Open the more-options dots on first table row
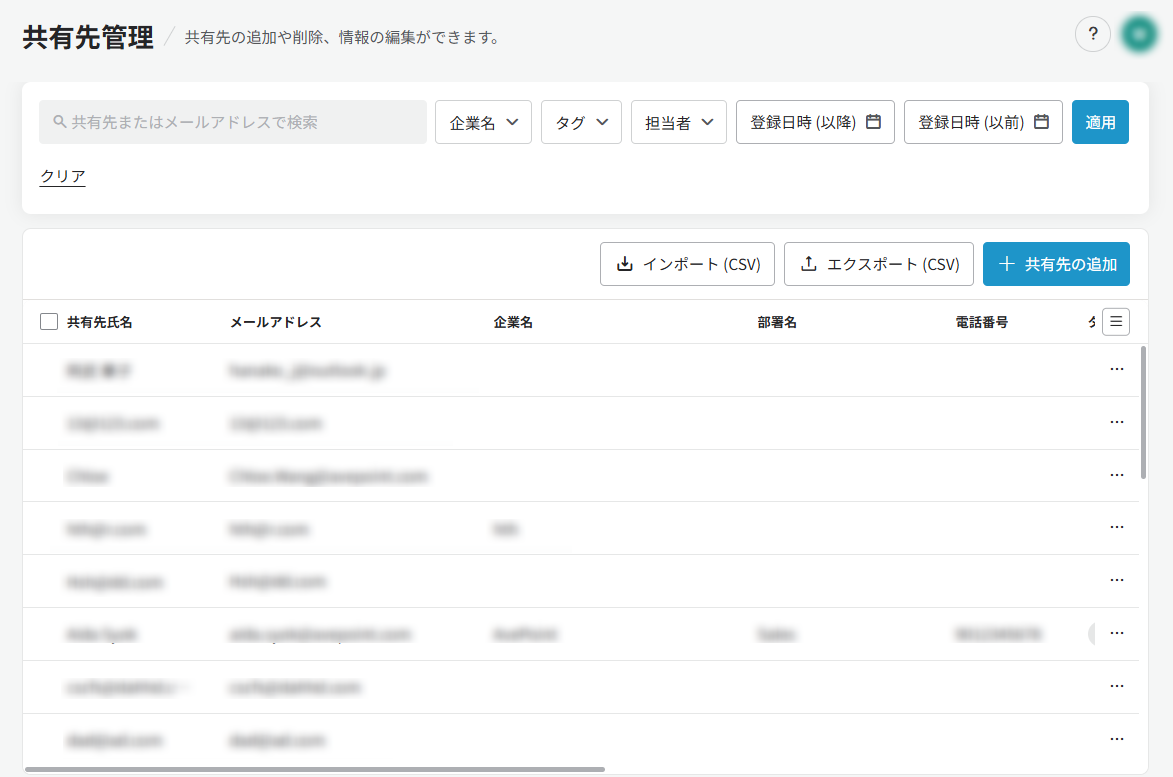Image resolution: width=1173 pixels, height=777 pixels. pos(1116,369)
